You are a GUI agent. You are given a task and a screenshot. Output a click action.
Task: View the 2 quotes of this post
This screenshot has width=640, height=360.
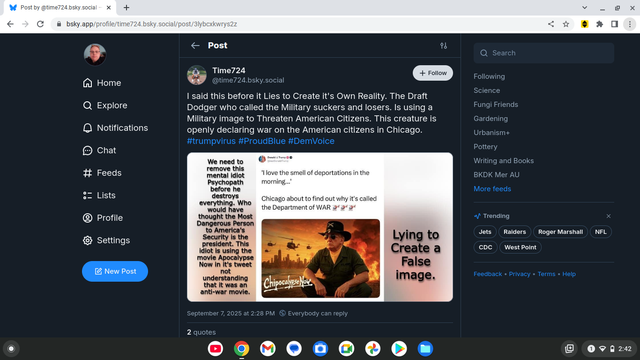(201, 332)
